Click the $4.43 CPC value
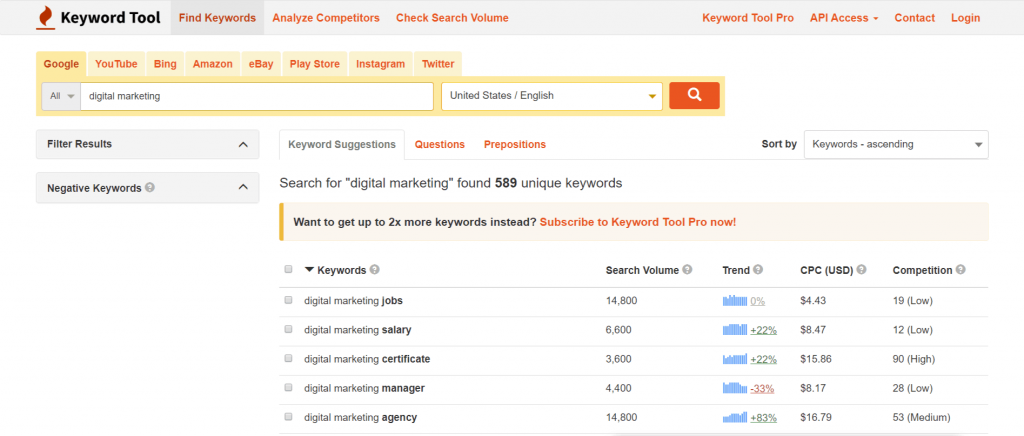This screenshot has height=436, width=1024. coord(813,301)
